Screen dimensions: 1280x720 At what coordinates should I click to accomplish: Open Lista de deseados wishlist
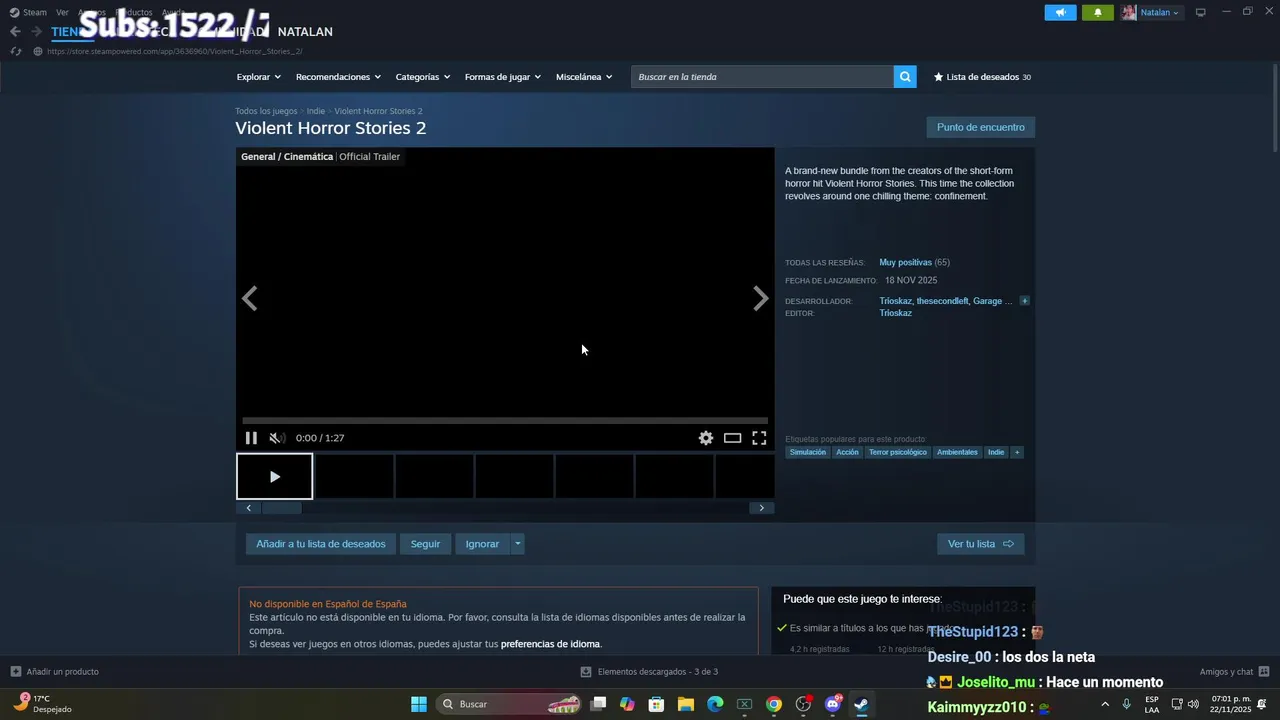point(982,77)
